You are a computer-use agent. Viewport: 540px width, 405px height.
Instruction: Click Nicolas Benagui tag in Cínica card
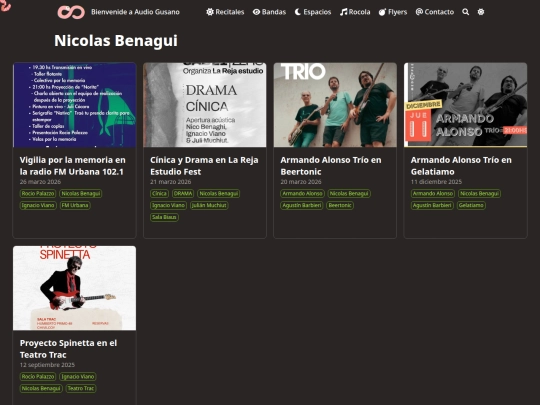(219, 194)
